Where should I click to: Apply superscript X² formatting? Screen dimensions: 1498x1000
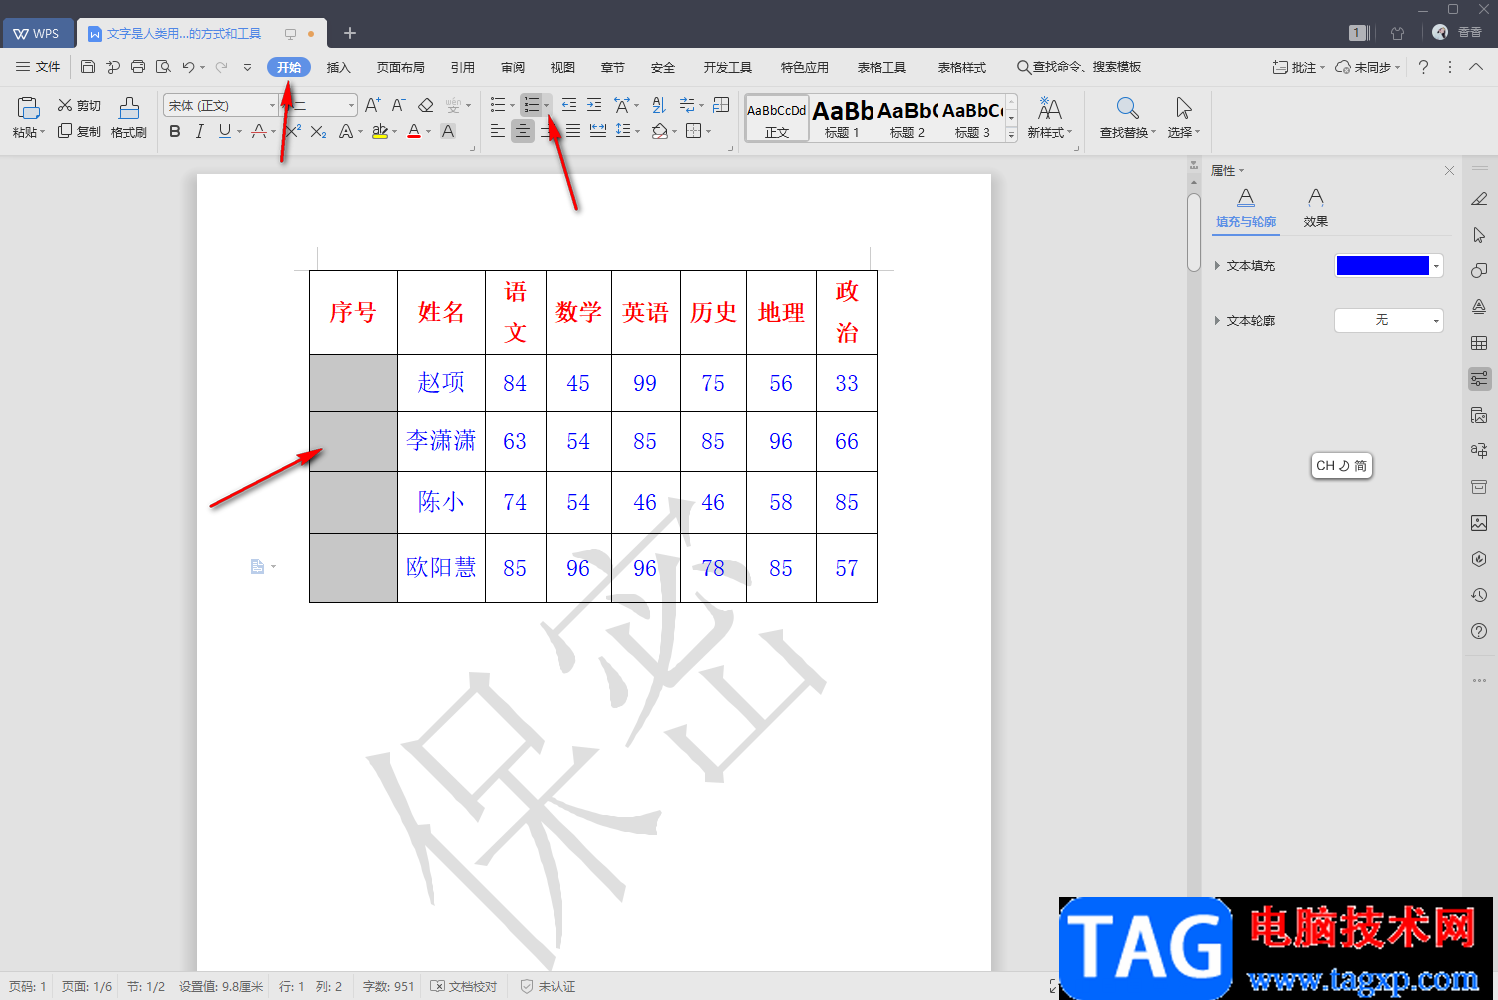292,131
